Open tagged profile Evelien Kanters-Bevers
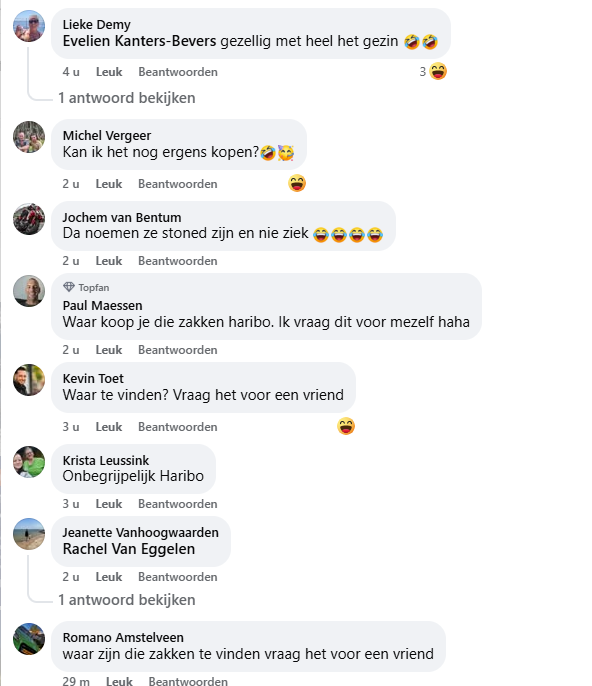 pos(139,41)
